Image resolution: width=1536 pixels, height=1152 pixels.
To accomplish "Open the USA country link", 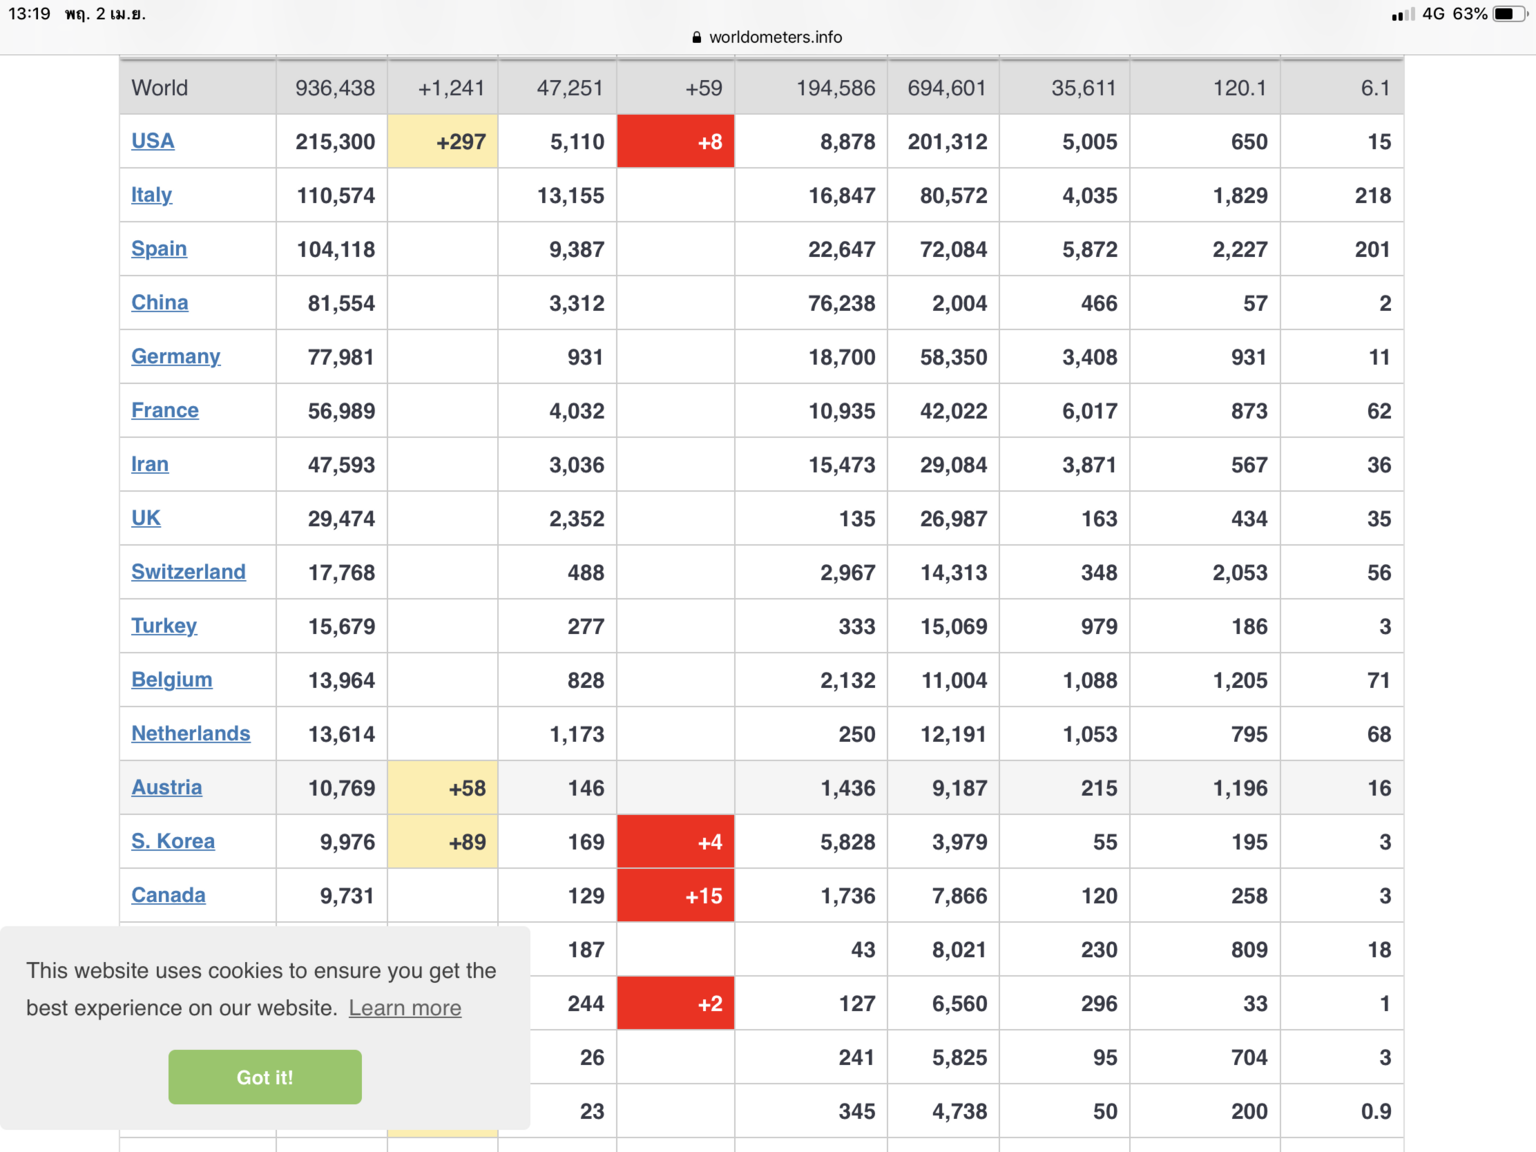I will pyautogui.click(x=153, y=141).
